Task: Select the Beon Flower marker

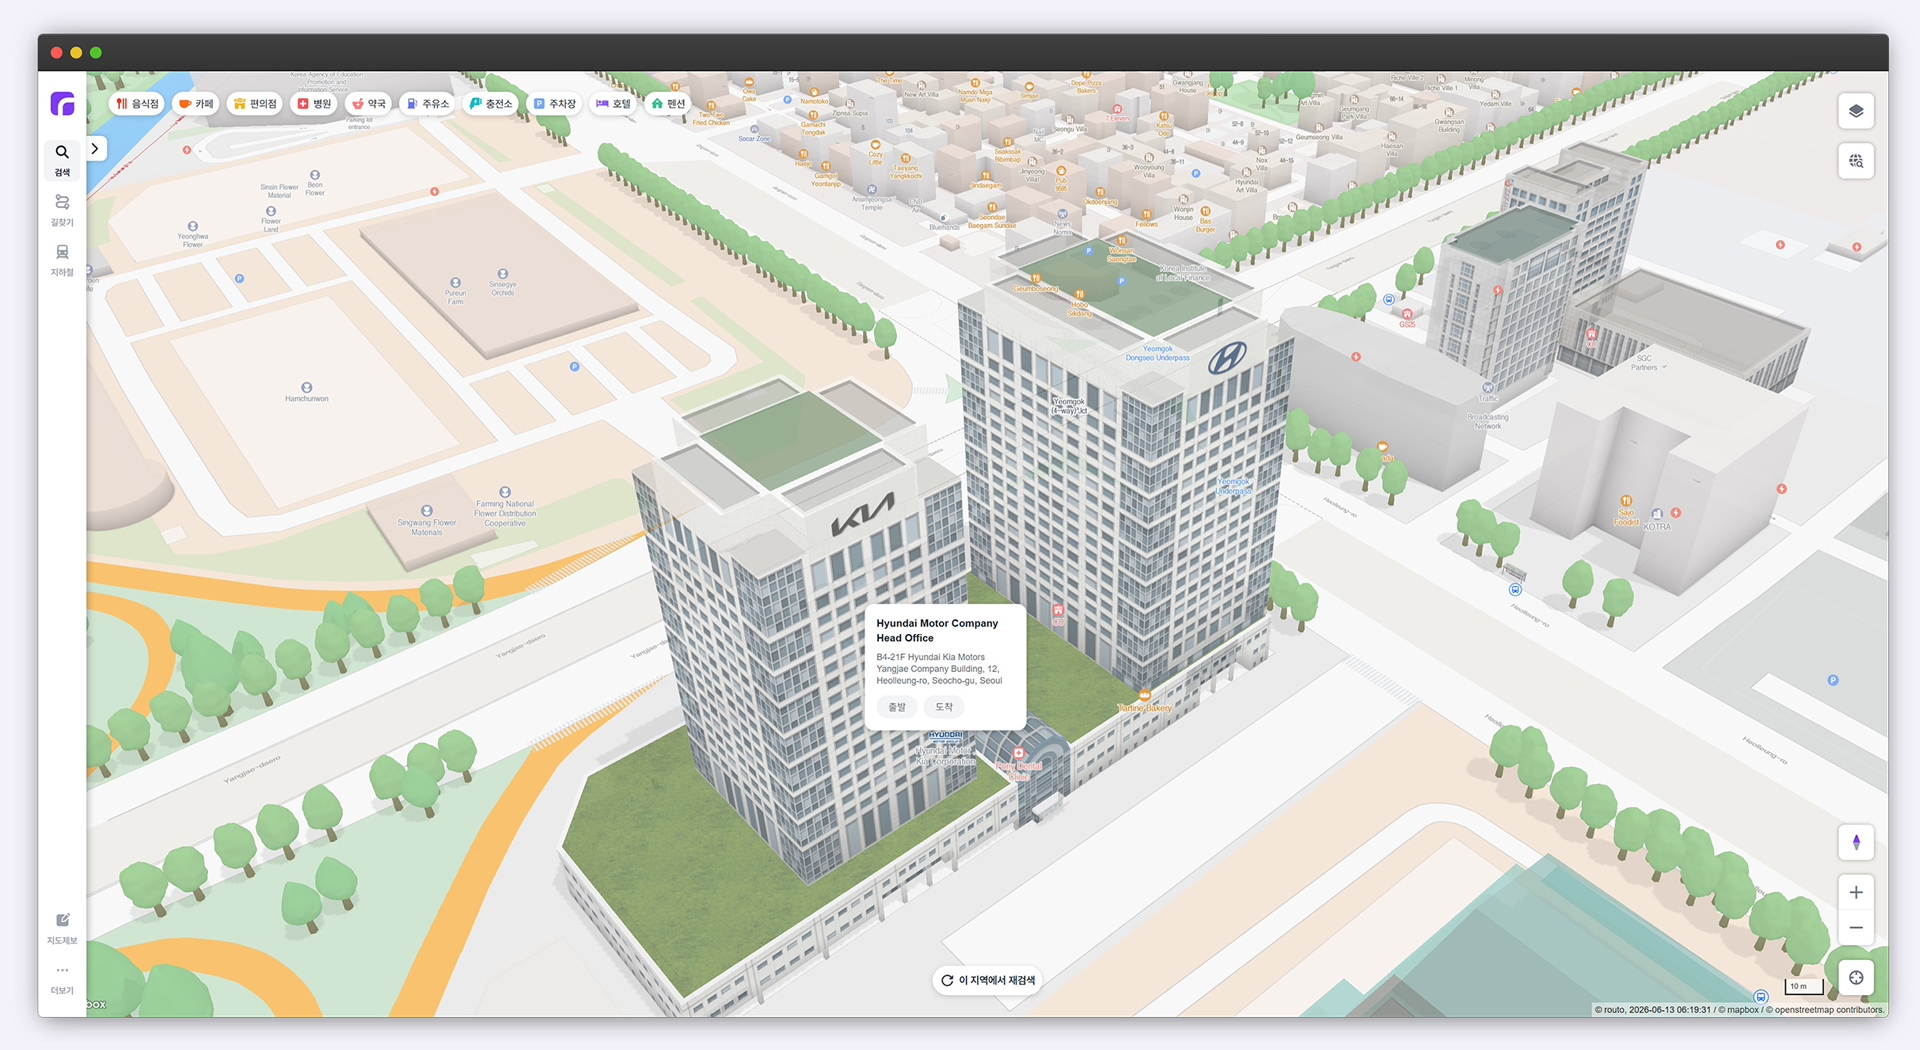Action: (315, 175)
